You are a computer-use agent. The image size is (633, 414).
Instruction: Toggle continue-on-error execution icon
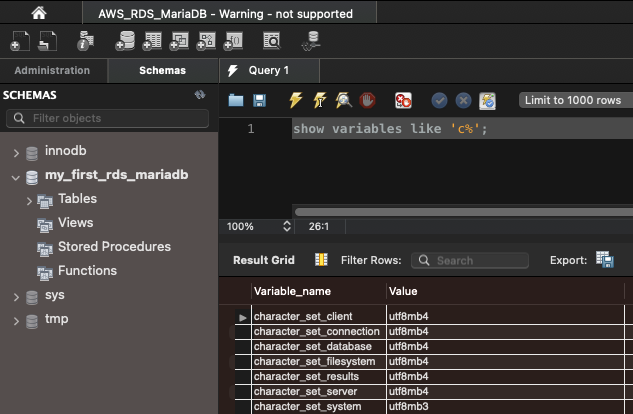403,100
